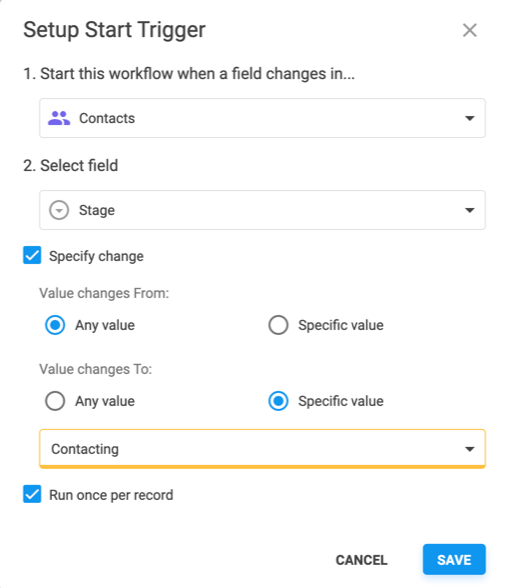This screenshot has width=505, height=588.
Task: Click the CANCEL button
Action: tap(361, 560)
